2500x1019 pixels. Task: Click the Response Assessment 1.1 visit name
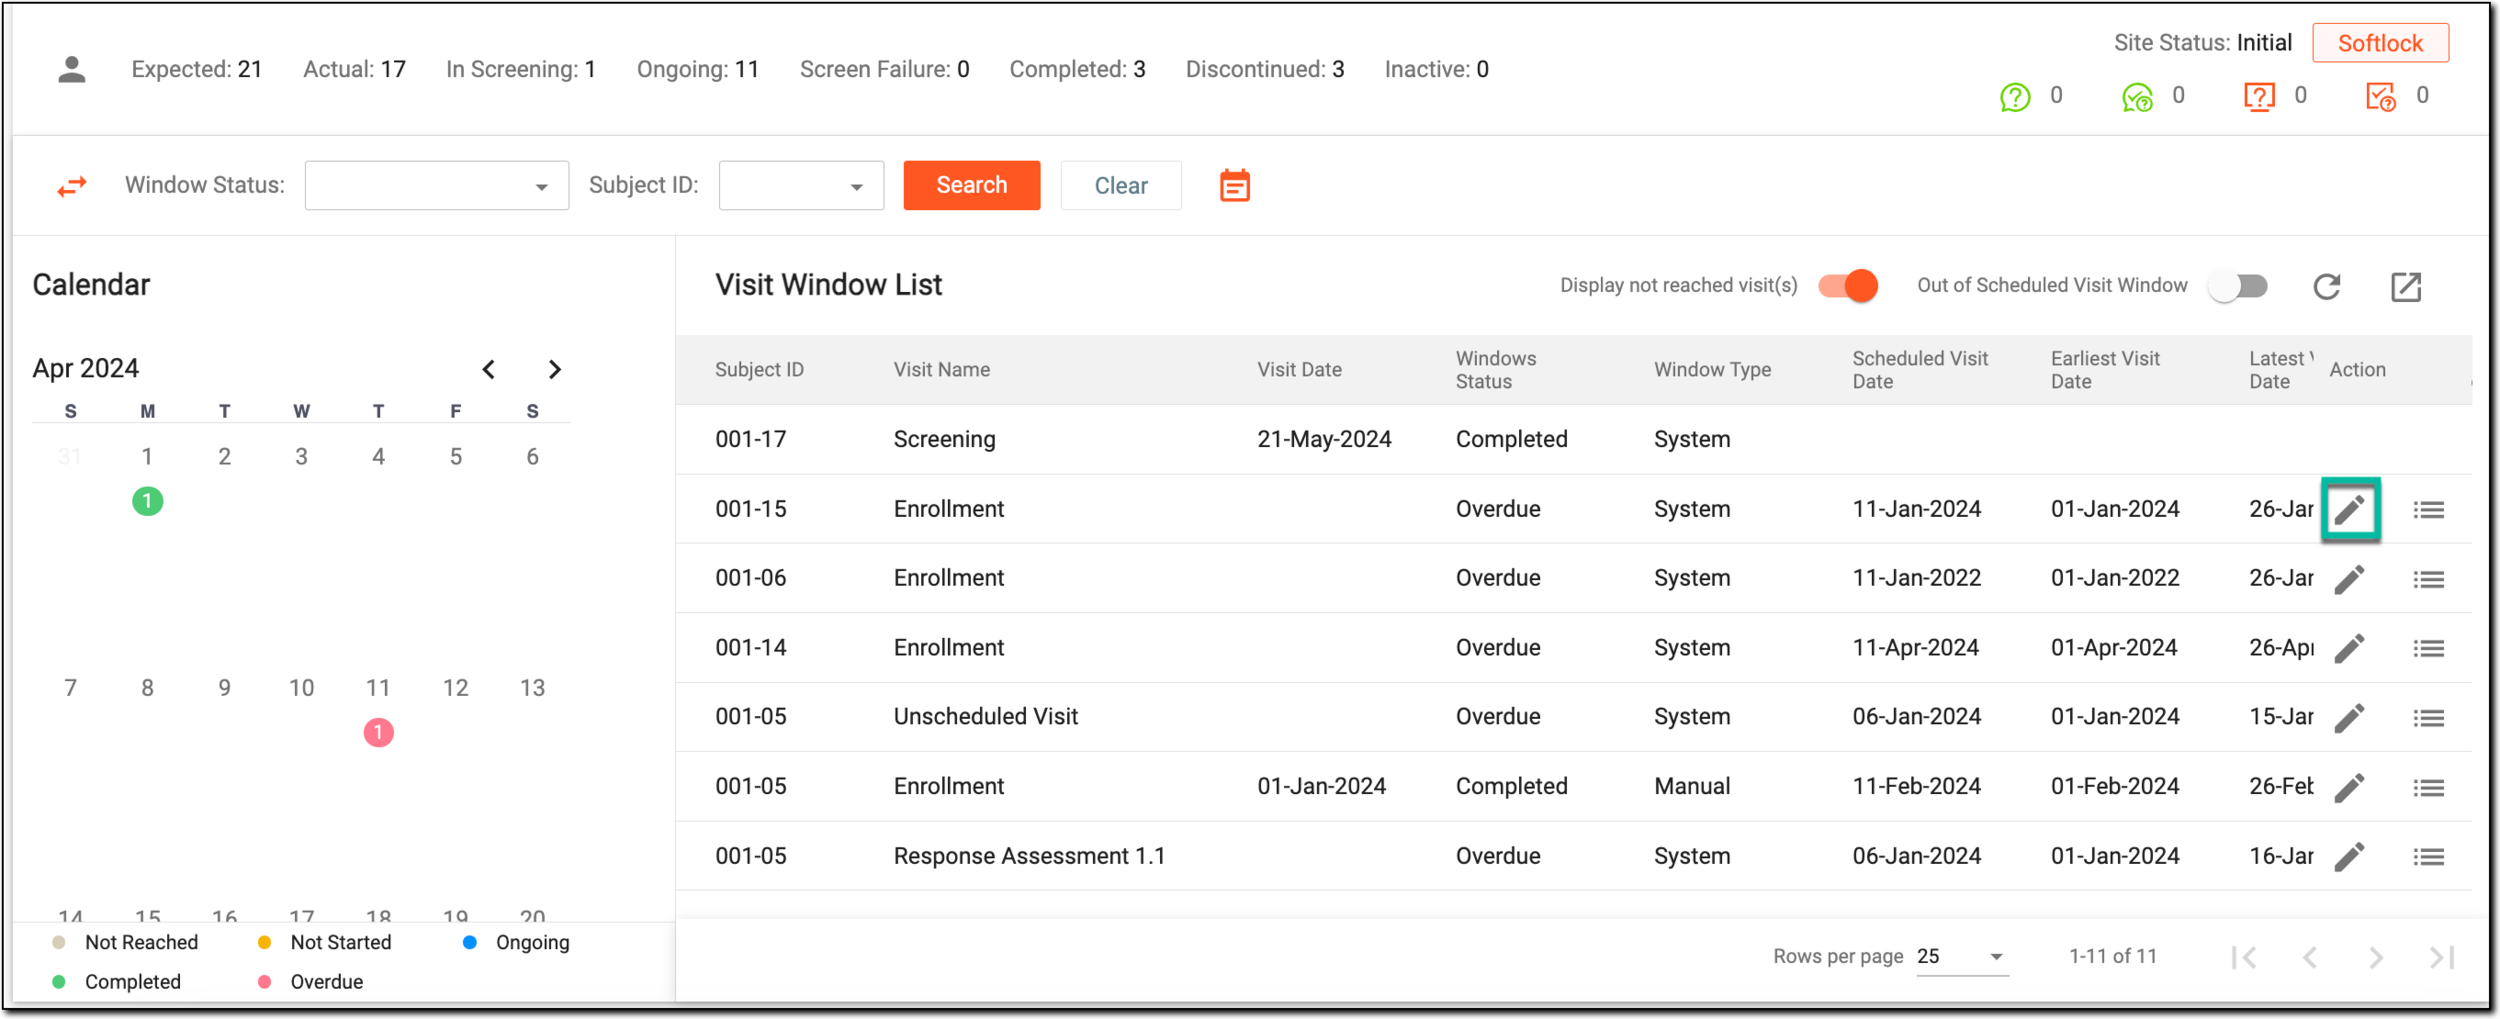coord(1029,856)
